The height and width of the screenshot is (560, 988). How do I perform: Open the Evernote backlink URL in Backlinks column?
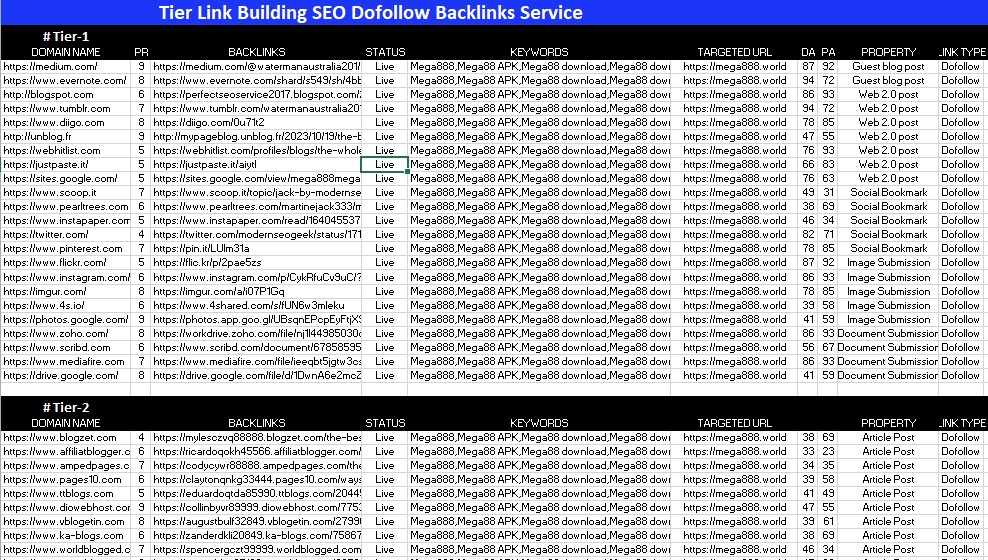(x=256, y=80)
